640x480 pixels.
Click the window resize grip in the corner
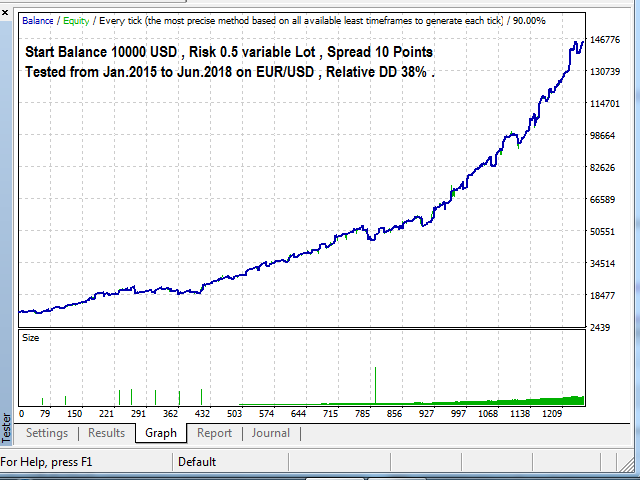tap(627, 463)
